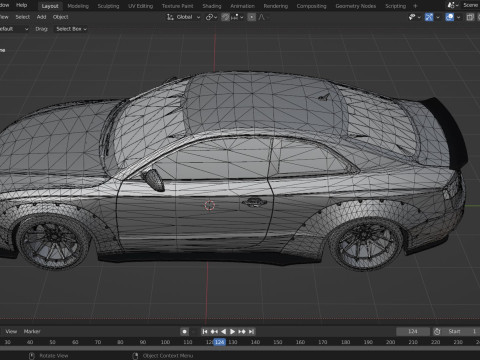Image resolution: width=480 pixels, height=360 pixels.
Task: Click the Scene name field
Action: coord(470,5)
